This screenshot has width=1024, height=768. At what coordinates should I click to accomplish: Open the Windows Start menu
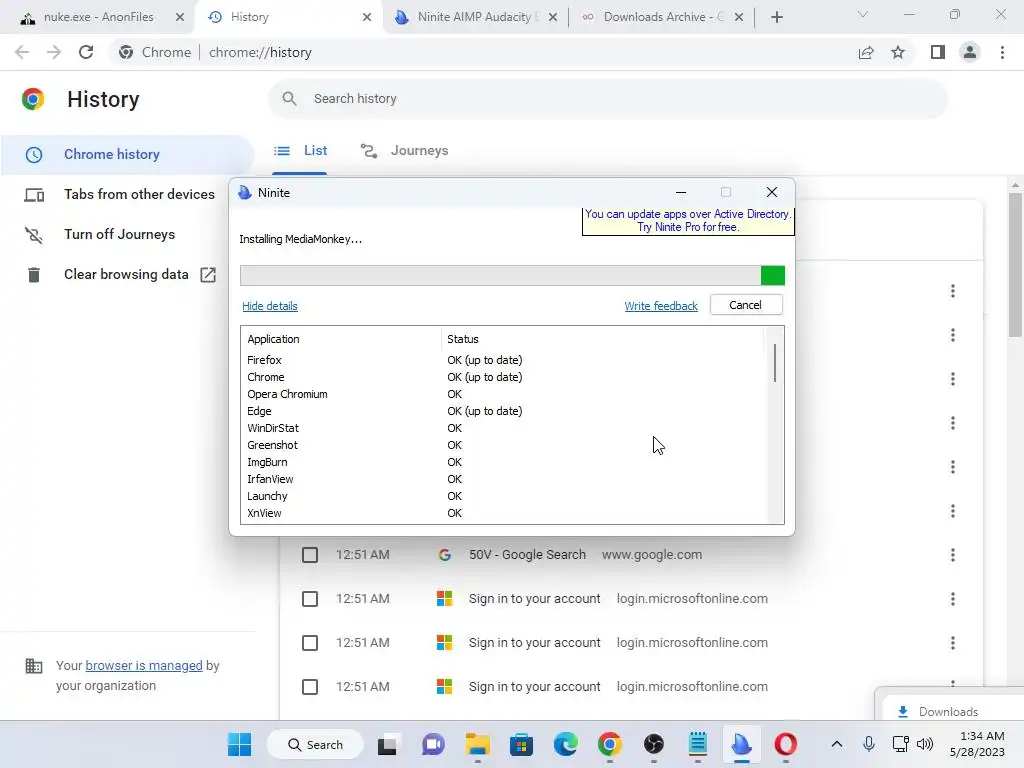point(239,744)
